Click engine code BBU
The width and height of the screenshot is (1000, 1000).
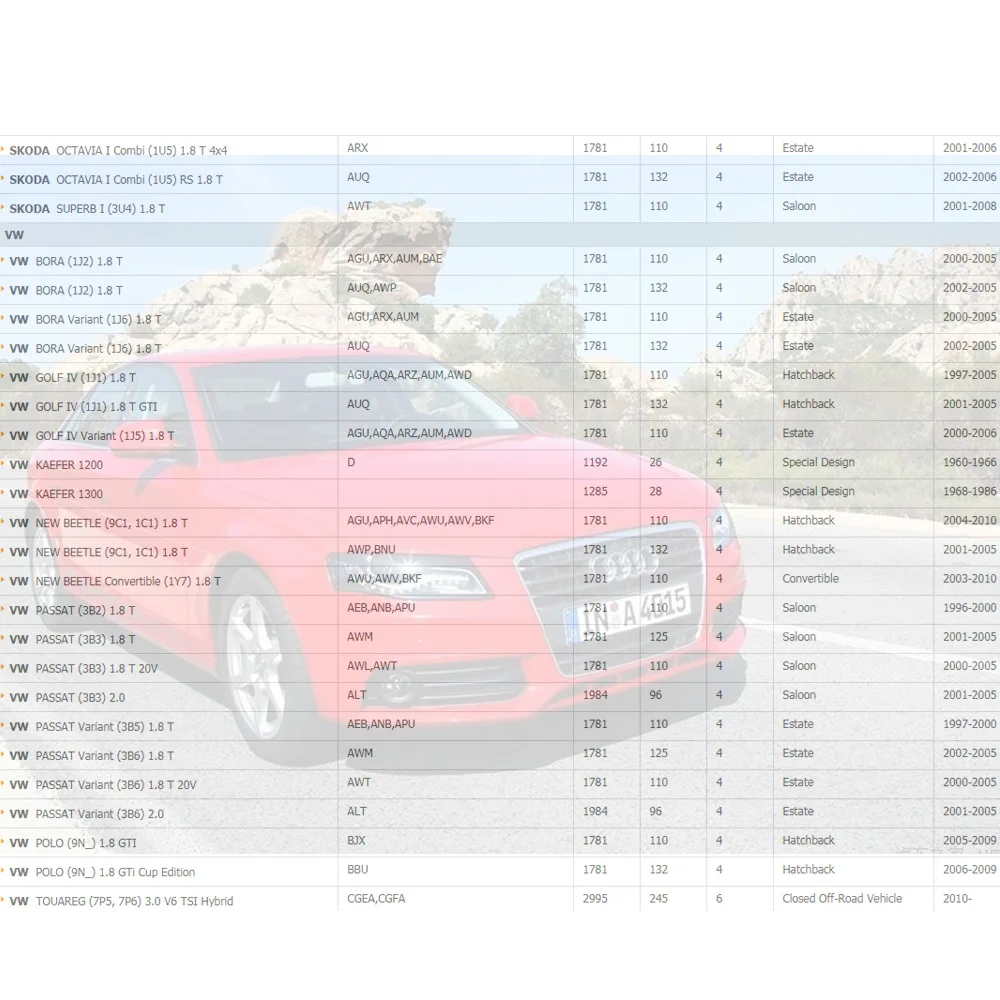pyautogui.click(x=357, y=870)
